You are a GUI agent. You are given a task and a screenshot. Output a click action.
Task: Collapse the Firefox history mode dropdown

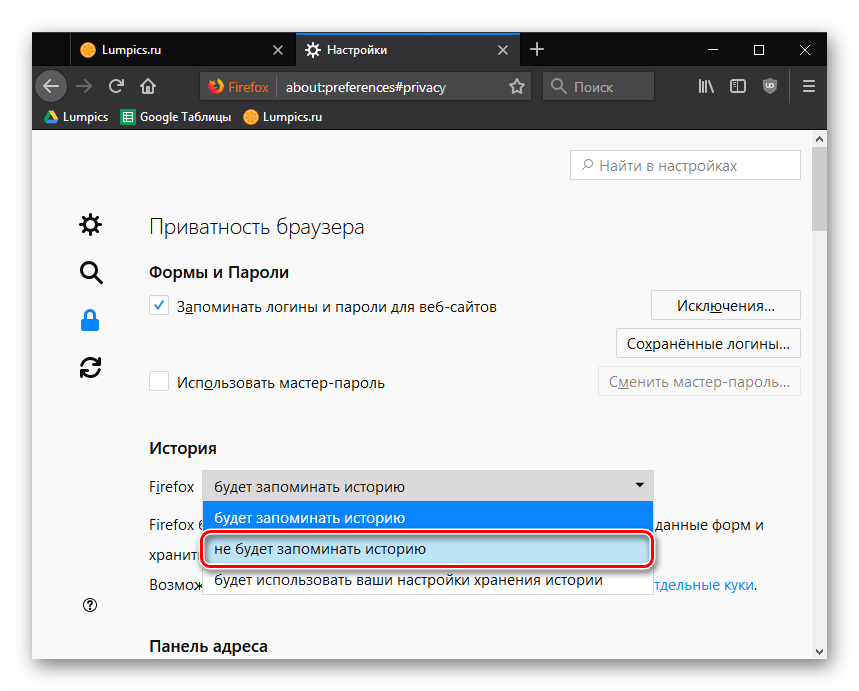click(428, 486)
